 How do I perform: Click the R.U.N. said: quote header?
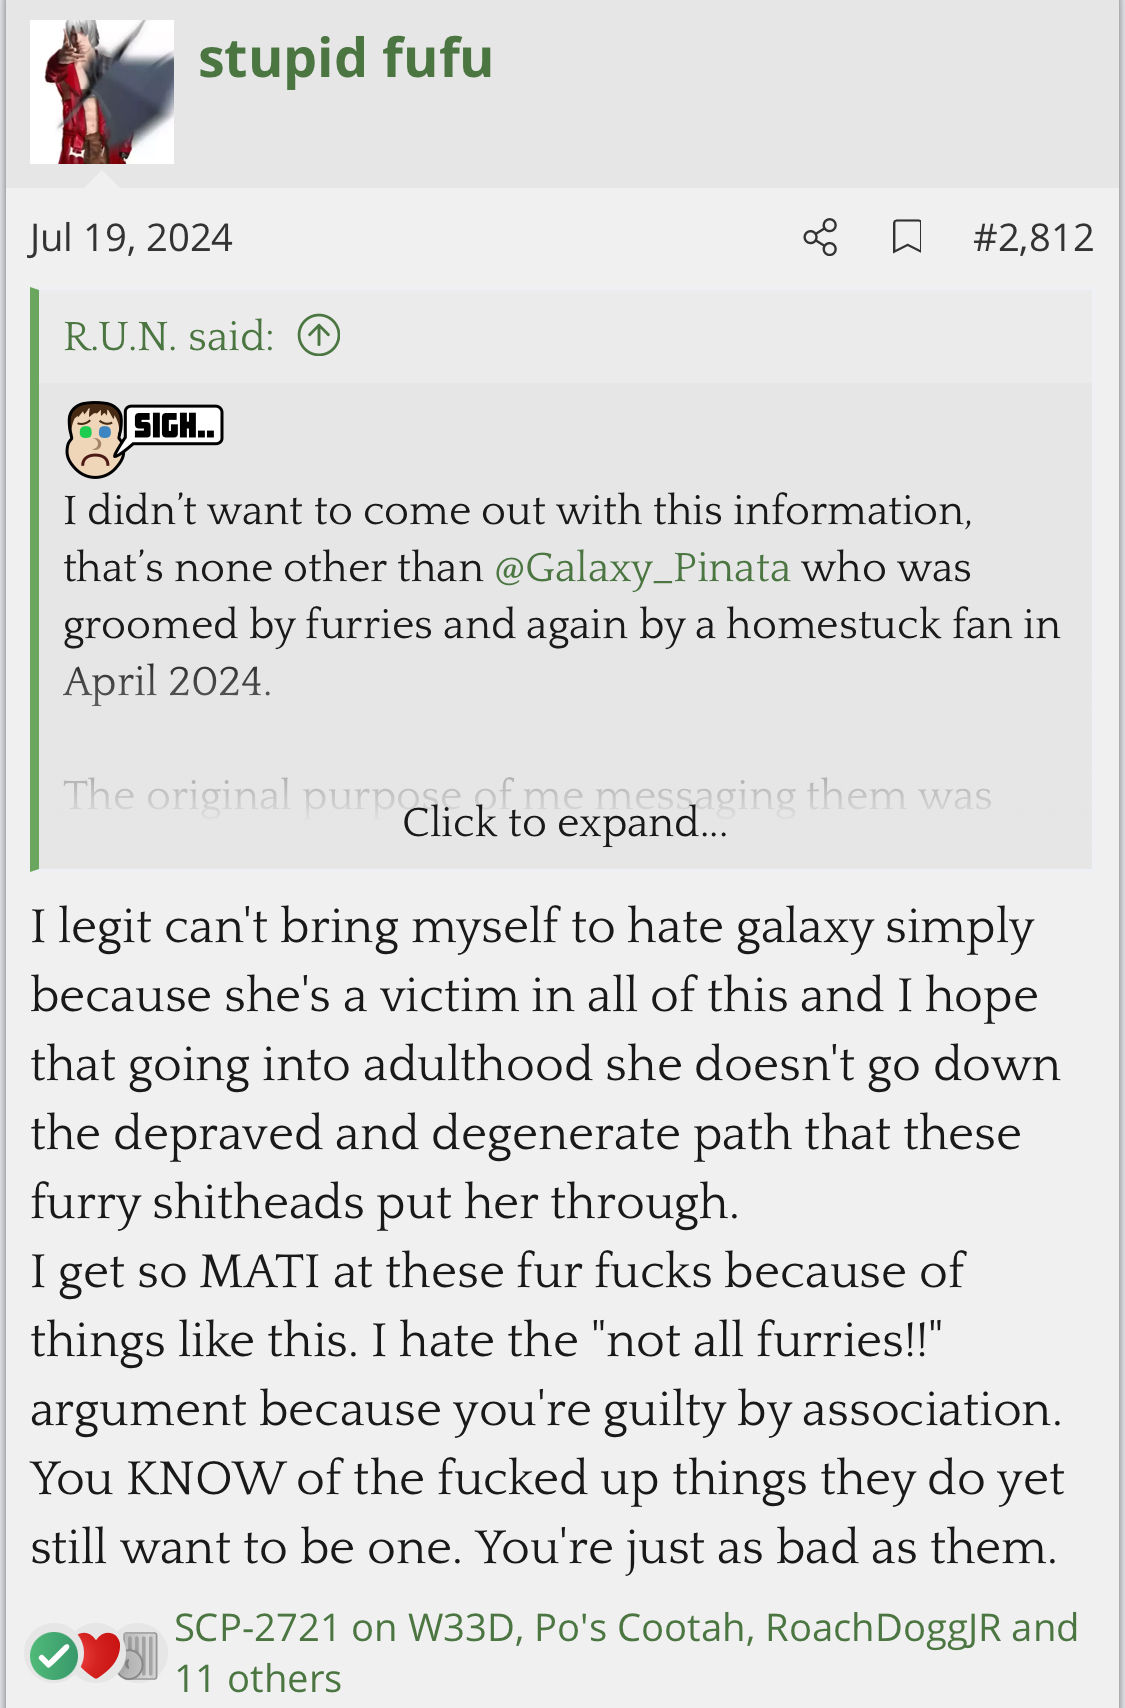tap(169, 336)
